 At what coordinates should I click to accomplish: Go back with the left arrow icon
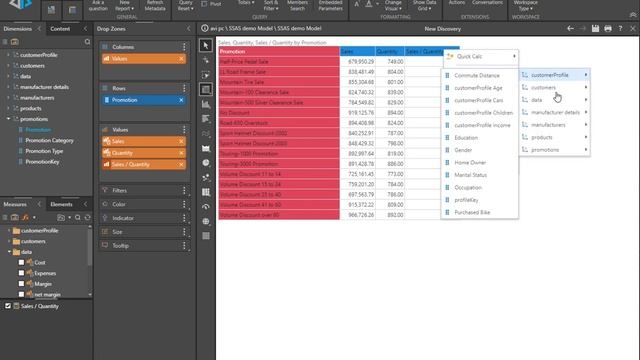point(570,29)
